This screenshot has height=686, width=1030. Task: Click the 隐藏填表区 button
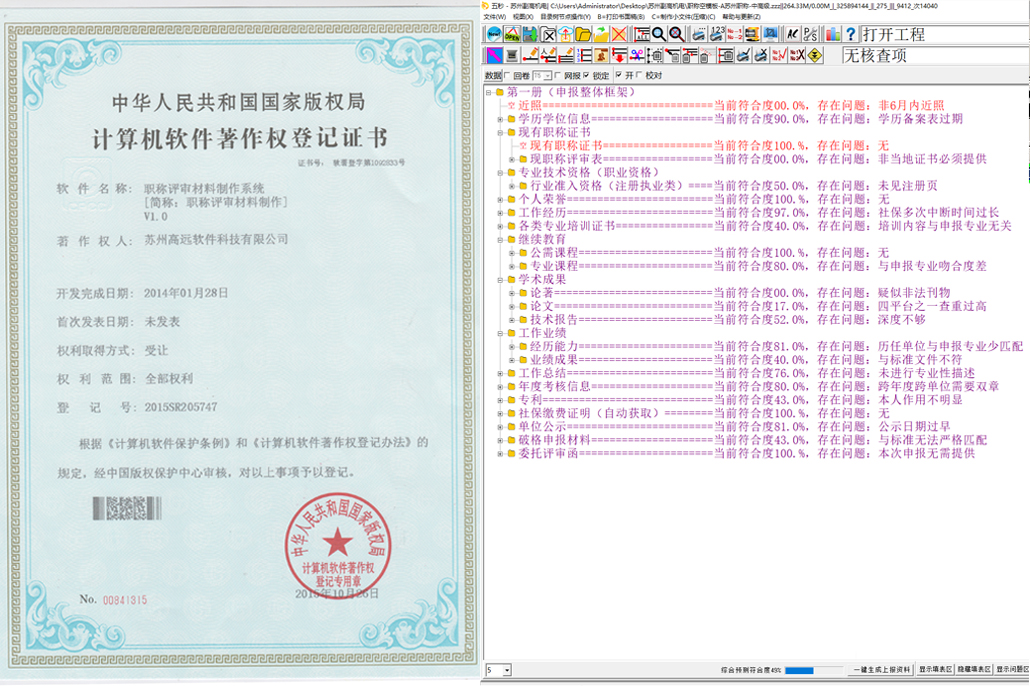tap(974, 670)
